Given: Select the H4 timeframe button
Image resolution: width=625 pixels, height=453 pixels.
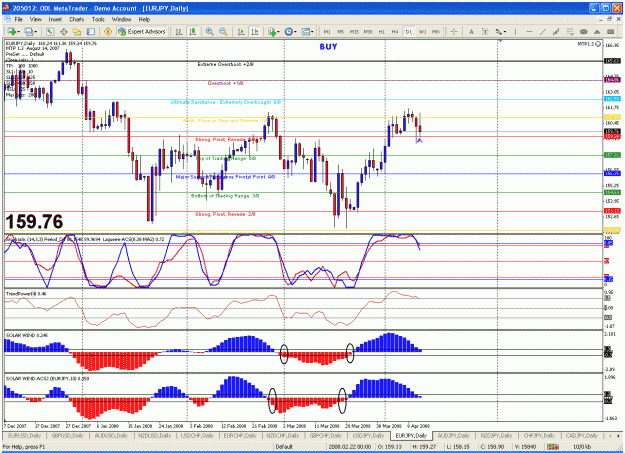Looking at the screenshot, I should tap(395, 32).
